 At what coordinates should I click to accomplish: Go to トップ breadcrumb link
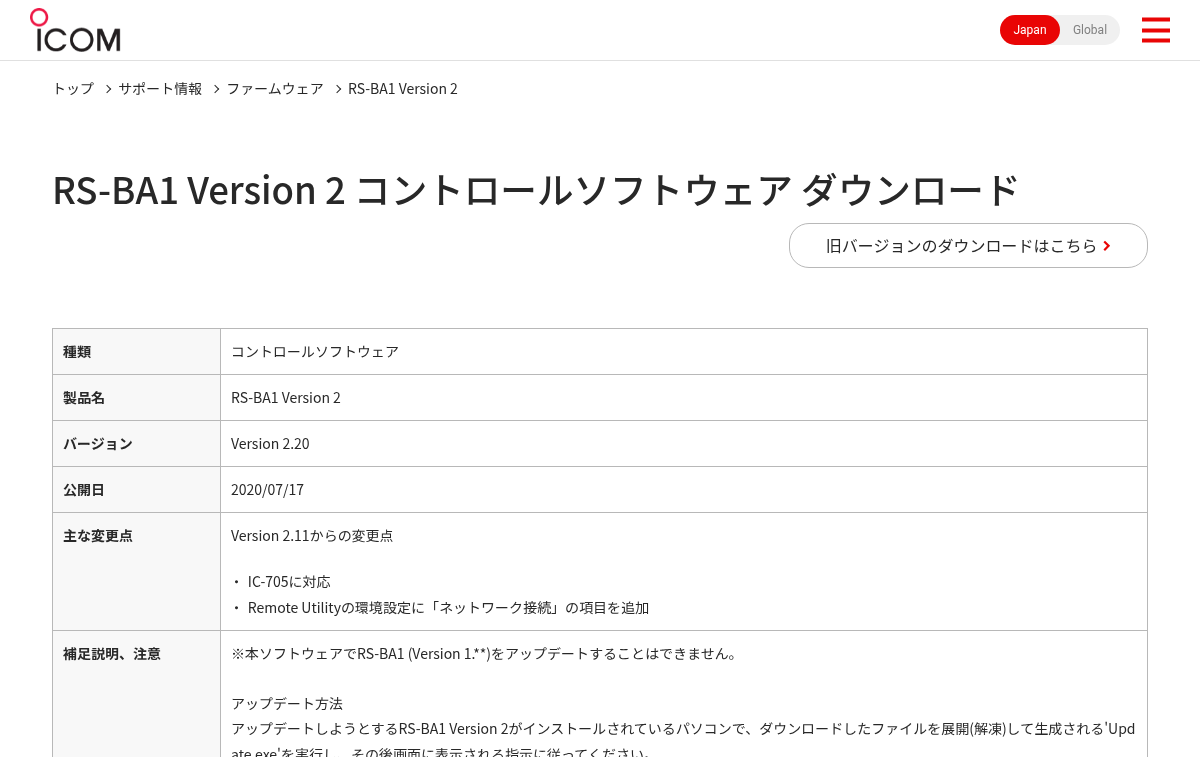pos(73,88)
